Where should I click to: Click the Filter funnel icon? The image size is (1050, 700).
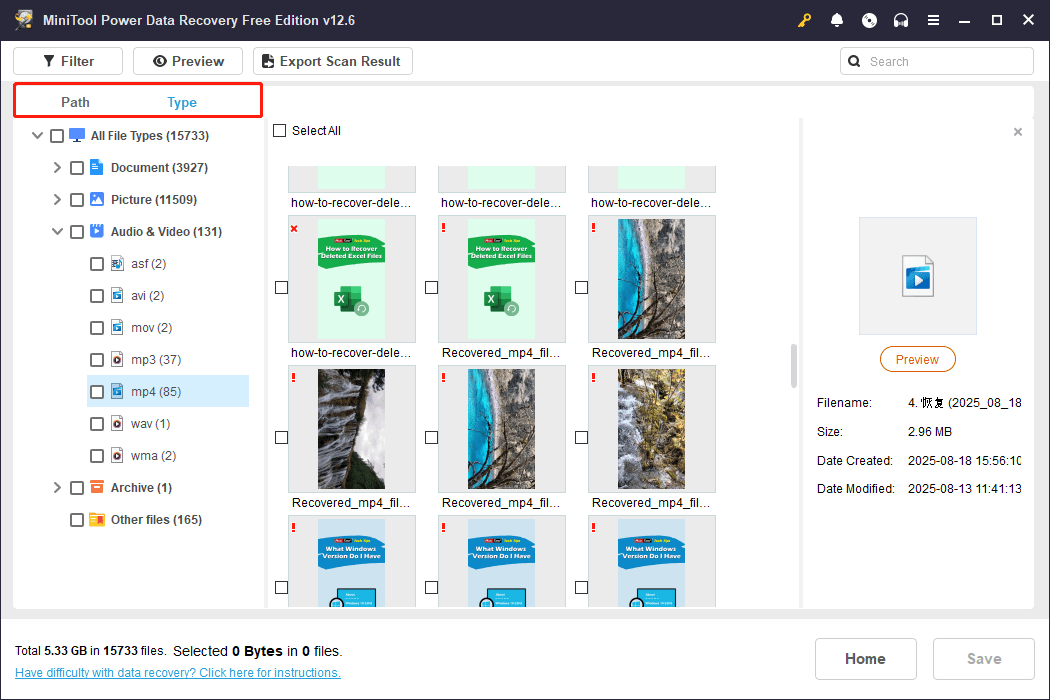[48, 60]
